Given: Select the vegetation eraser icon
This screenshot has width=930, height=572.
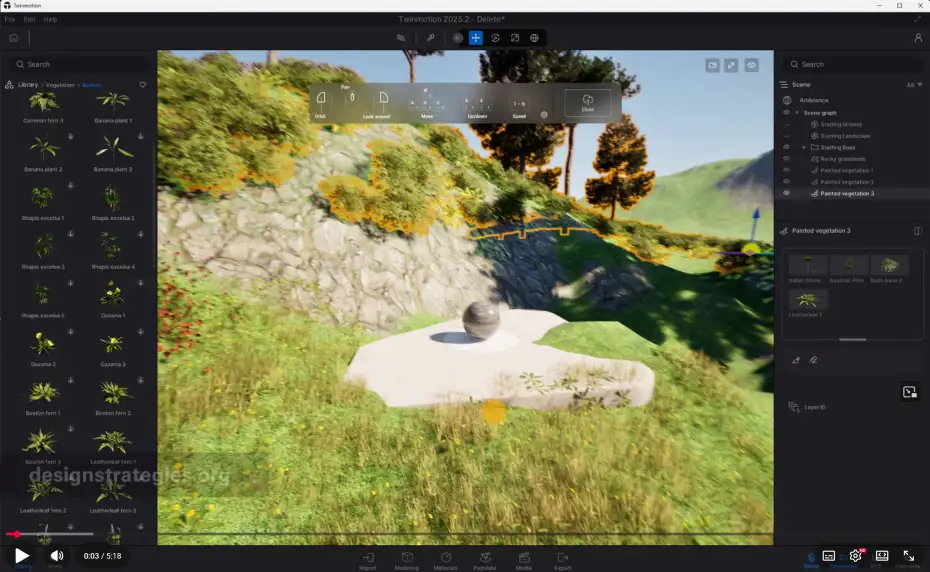Looking at the screenshot, I should point(814,360).
